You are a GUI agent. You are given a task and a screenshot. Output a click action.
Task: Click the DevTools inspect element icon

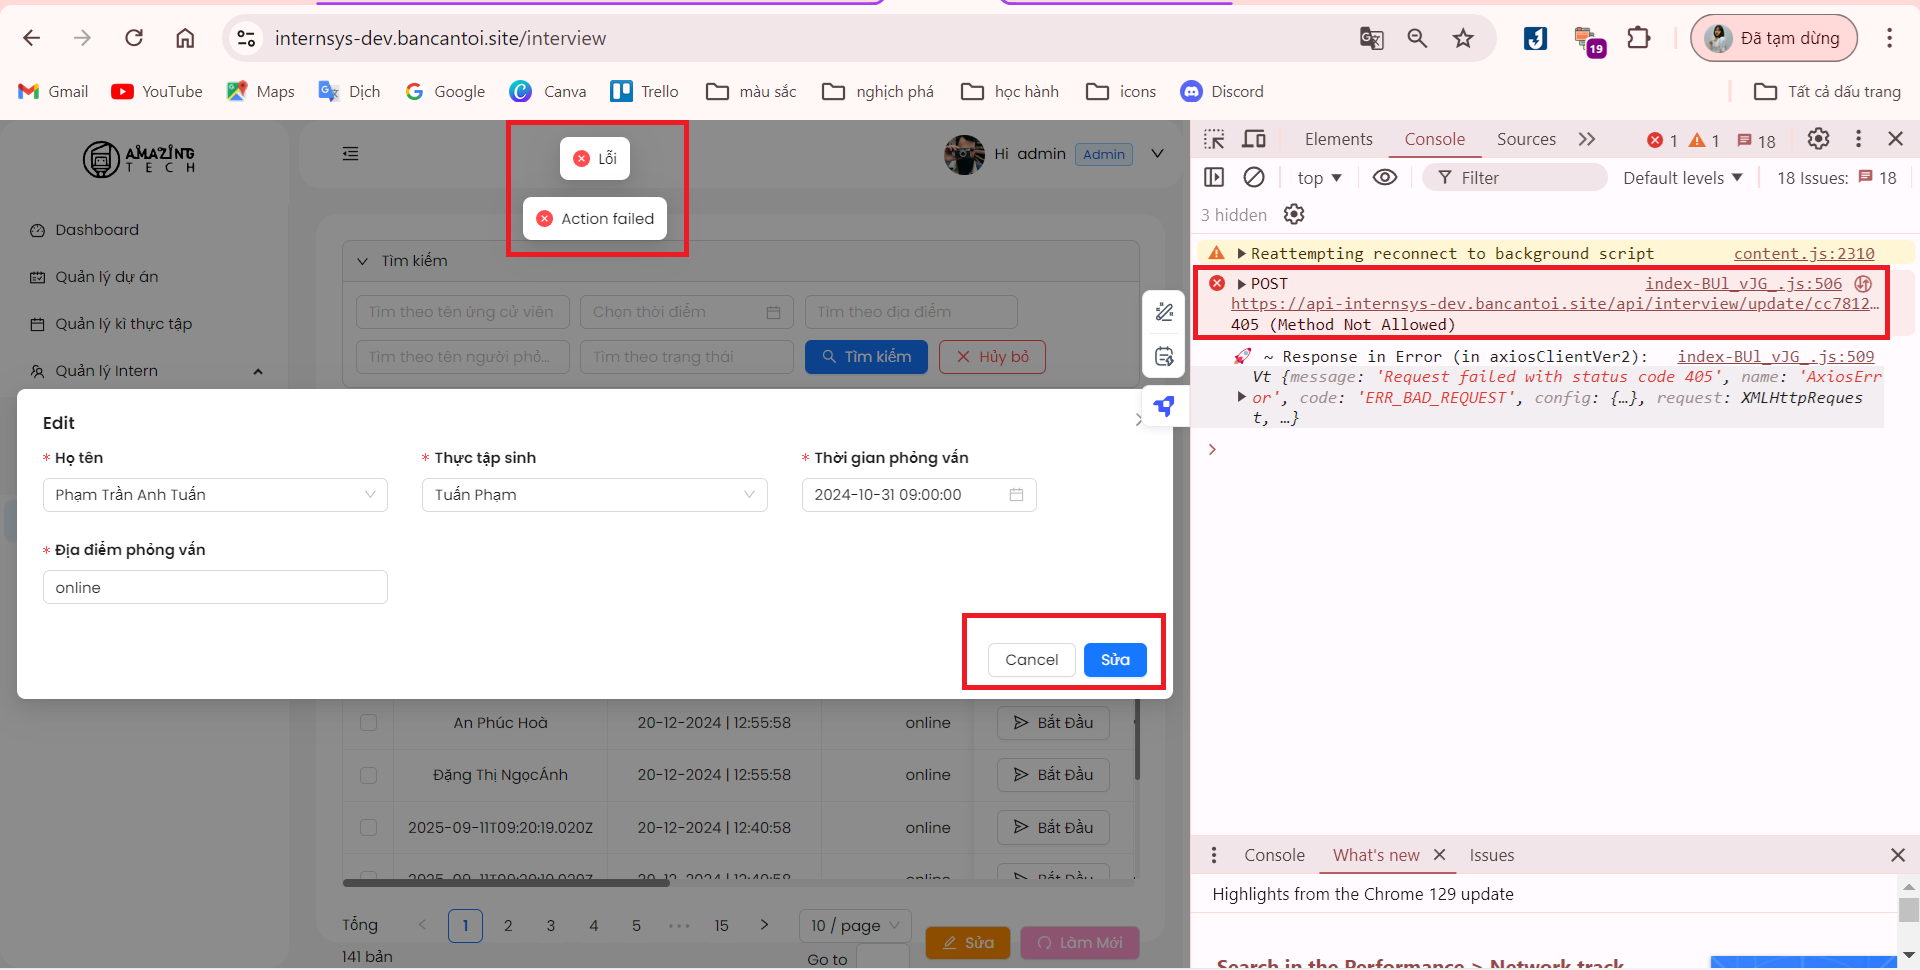(x=1214, y=139)
